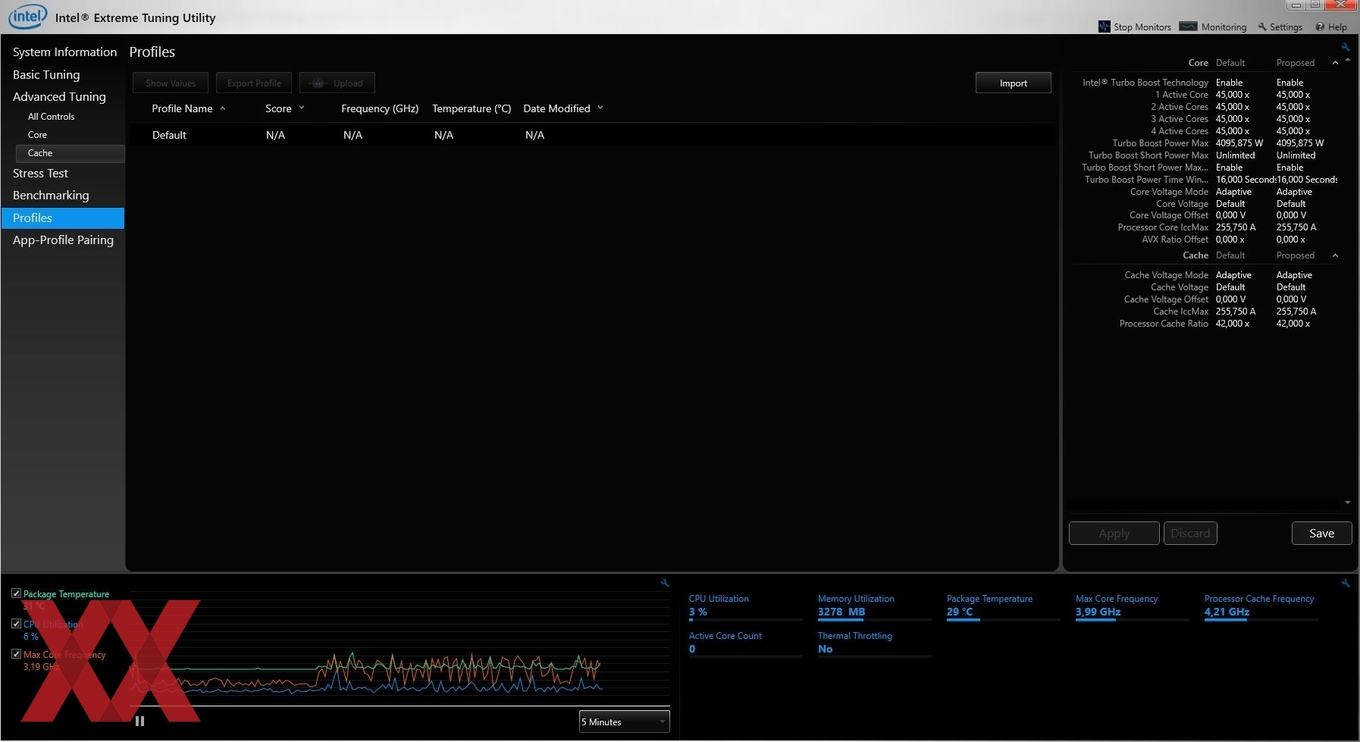Click the Intel logo in the title bar
This screenshot has width=1360, height=742.
click(x=28, y=17)
